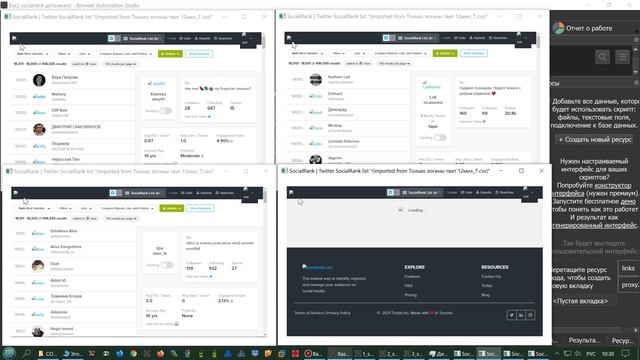
Task: Switch to the Ресурсы tab
Action: (622, 340)
